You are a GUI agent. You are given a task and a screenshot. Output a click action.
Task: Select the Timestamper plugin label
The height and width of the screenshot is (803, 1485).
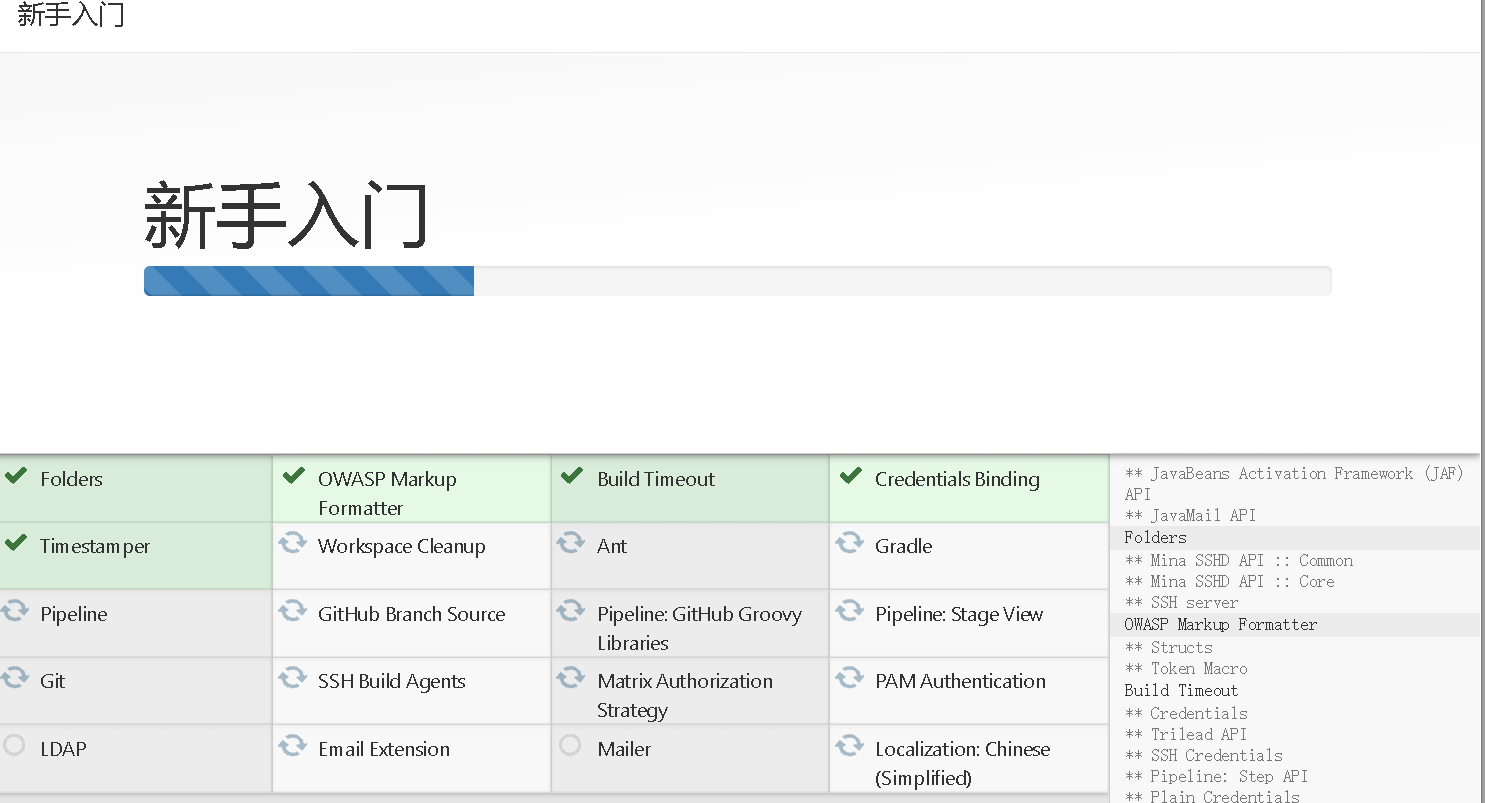pos(95,547)
